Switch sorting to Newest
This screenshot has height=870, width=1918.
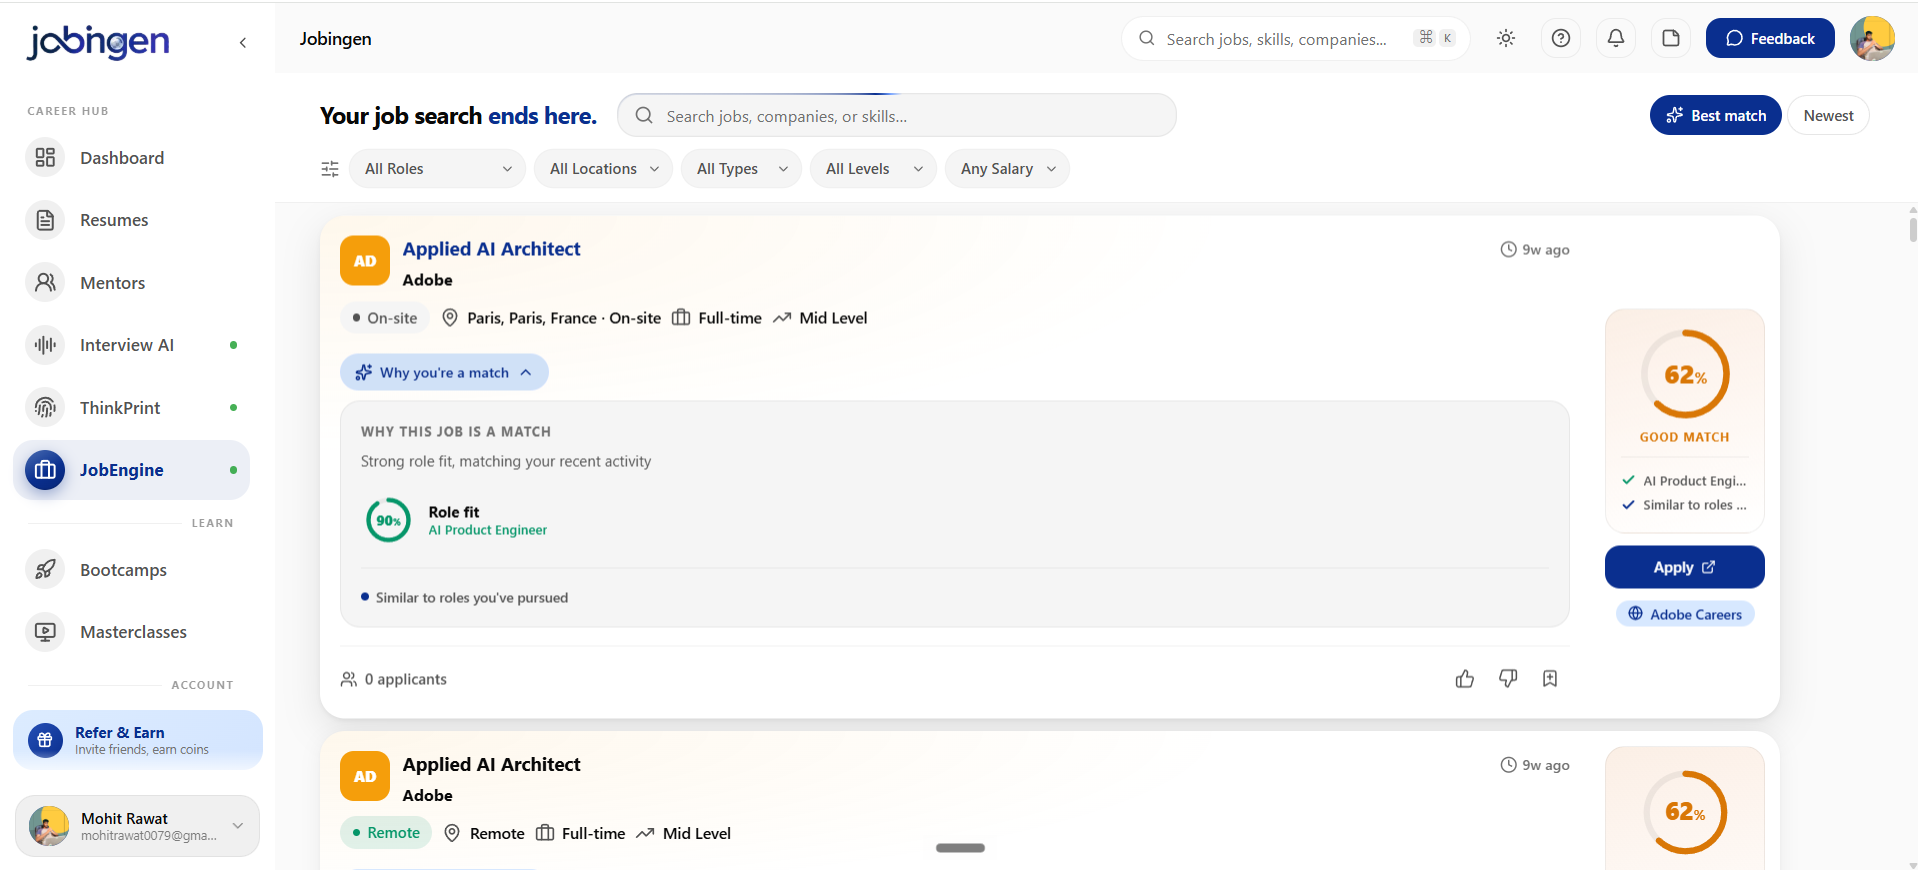pos(1828,115)
